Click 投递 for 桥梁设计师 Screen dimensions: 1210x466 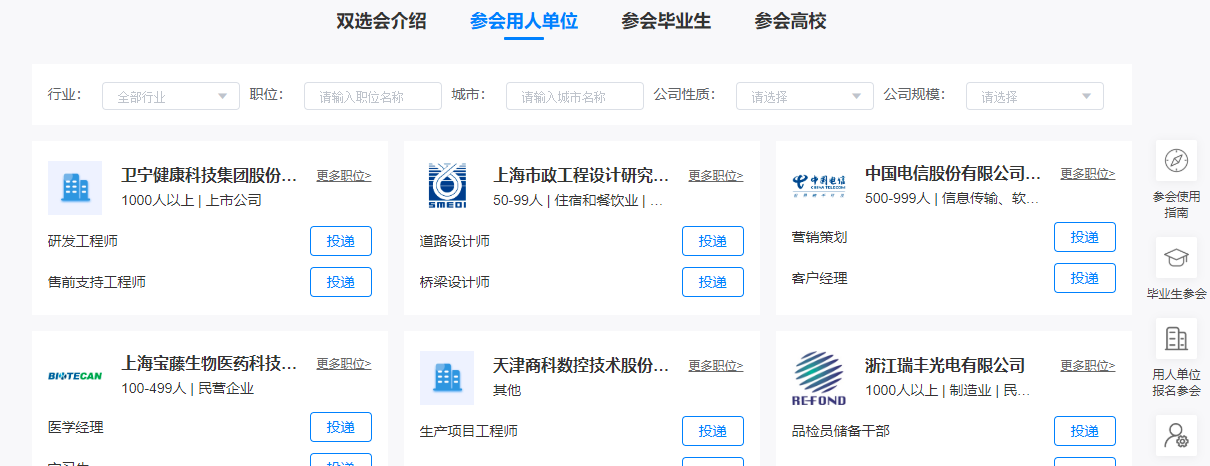pyautogui.click(x=713, y=282)
